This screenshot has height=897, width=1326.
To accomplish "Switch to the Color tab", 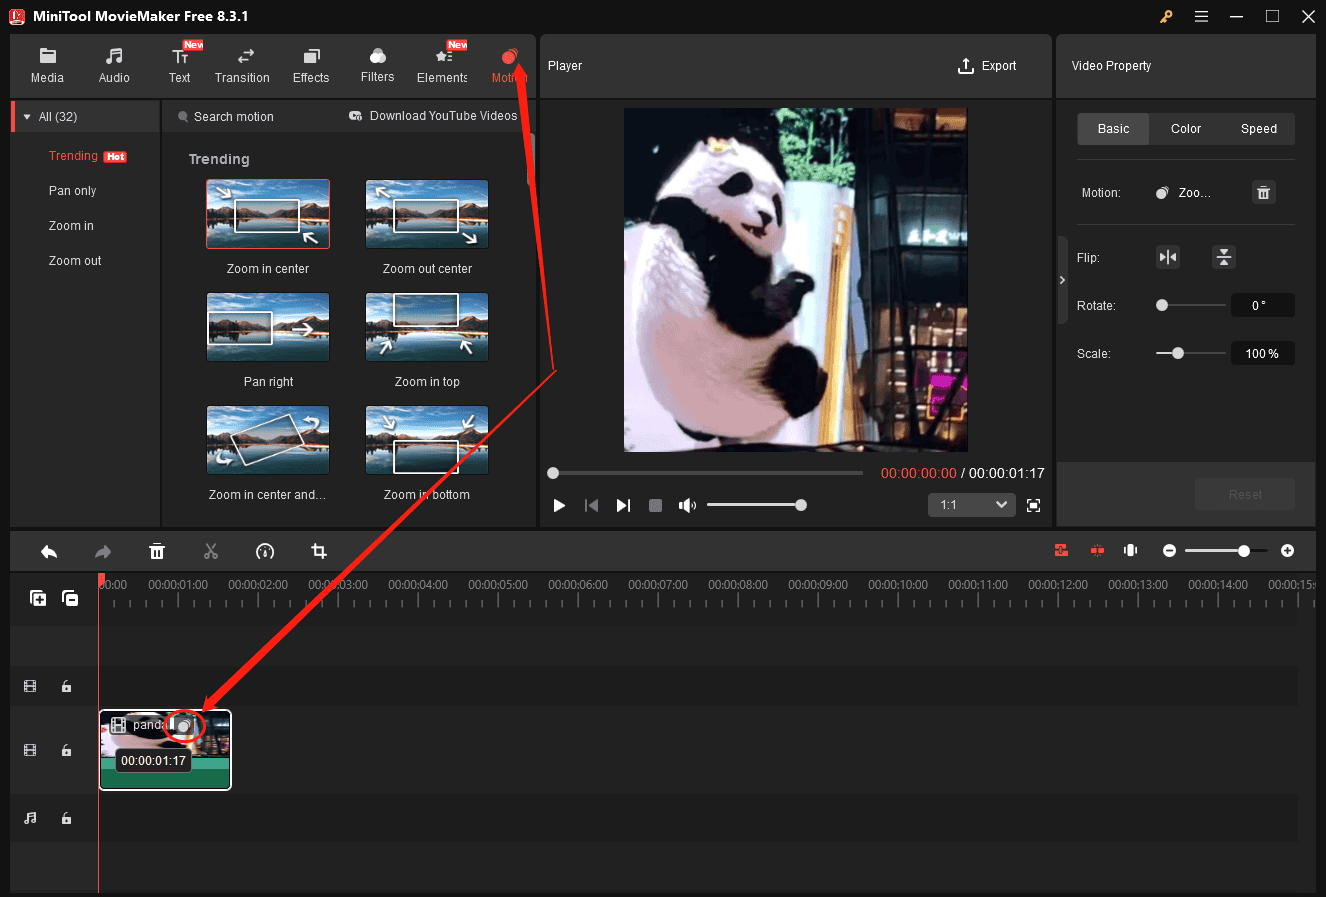I will click(1185, 128).
